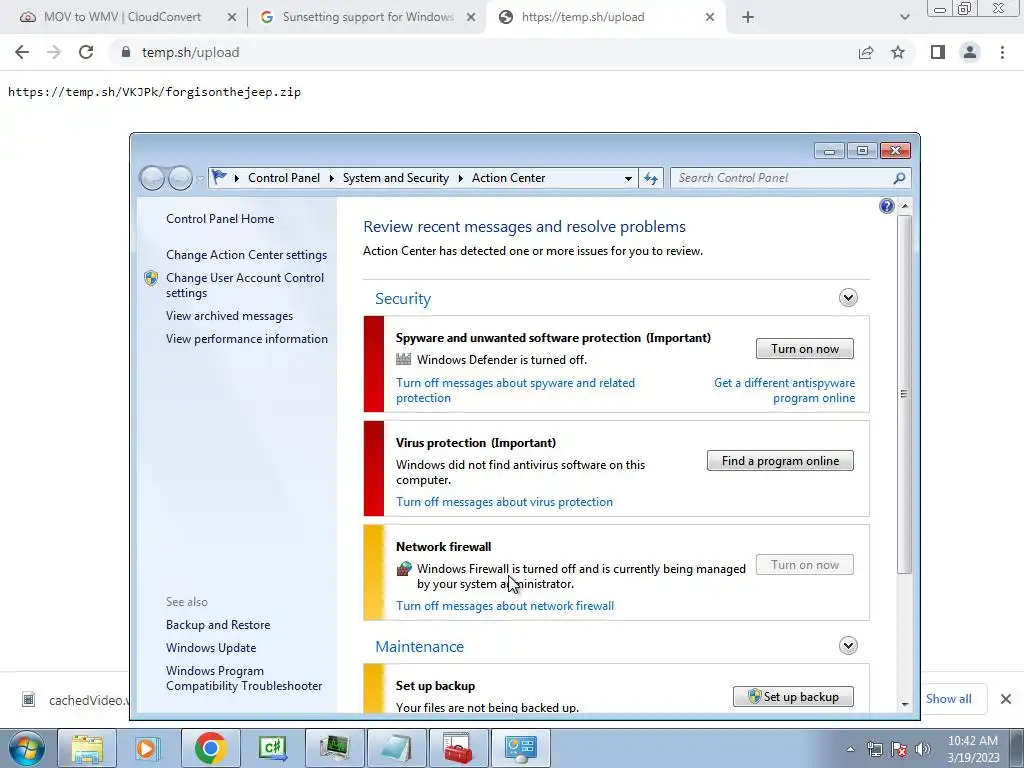
Task: Click the Chrome forward arrow
Action: coord(54,52)
